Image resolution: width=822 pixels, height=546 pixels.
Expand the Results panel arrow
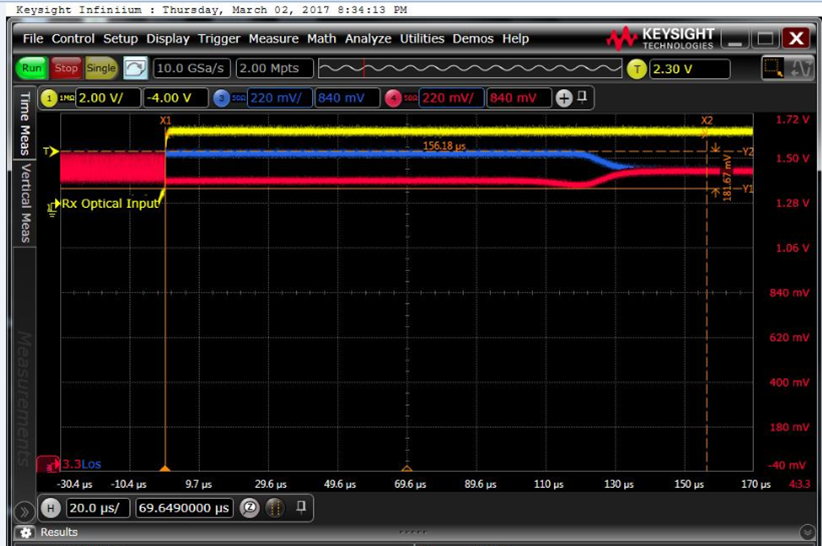tap(808, 532)
